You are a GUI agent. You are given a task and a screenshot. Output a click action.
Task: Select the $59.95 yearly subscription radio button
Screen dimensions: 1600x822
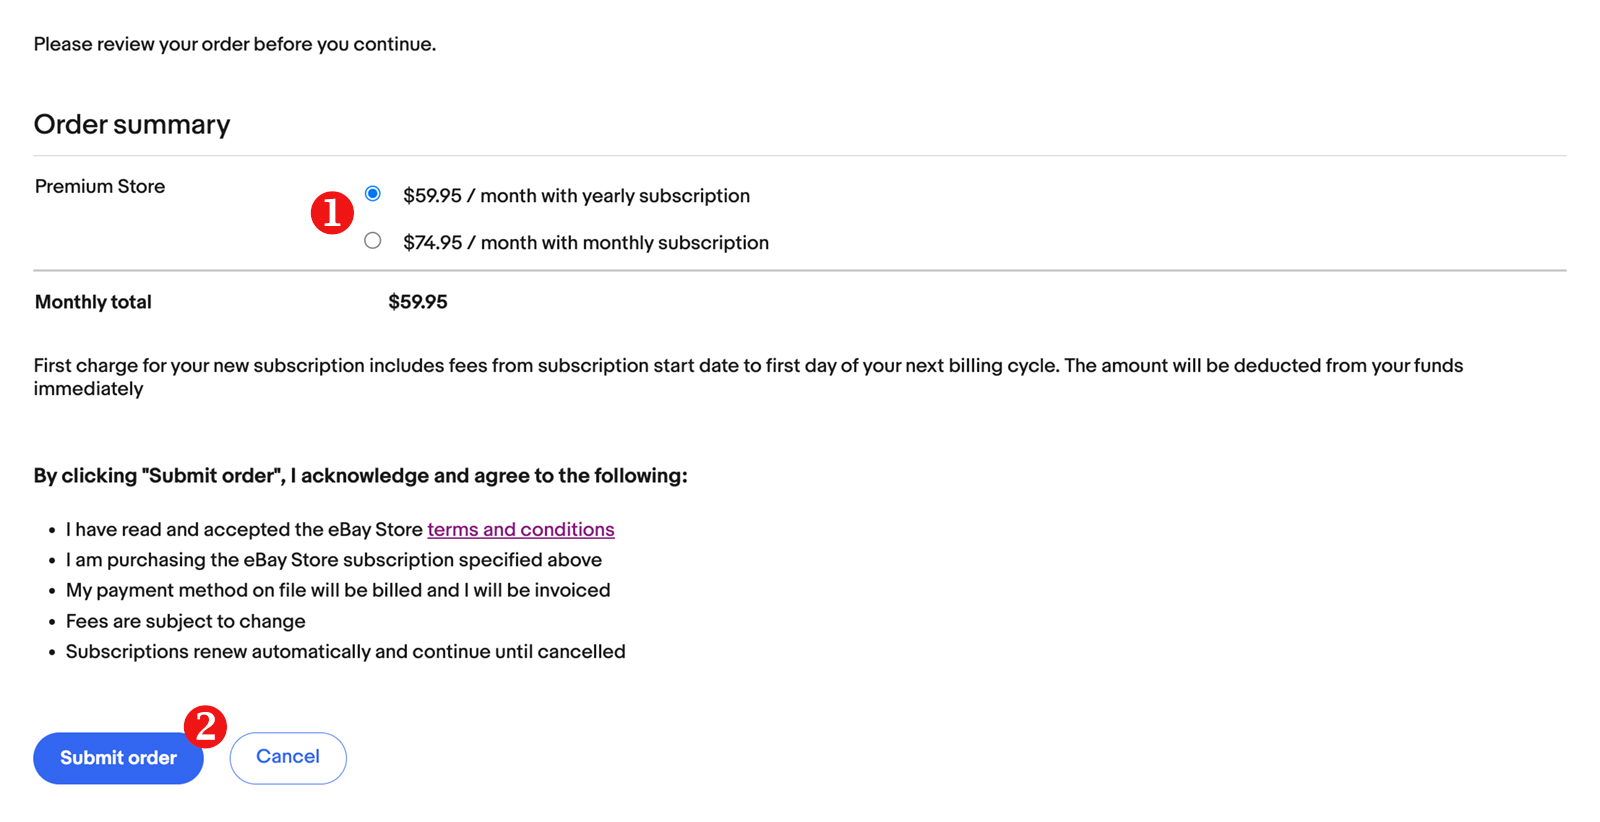(x=373, y=194)
